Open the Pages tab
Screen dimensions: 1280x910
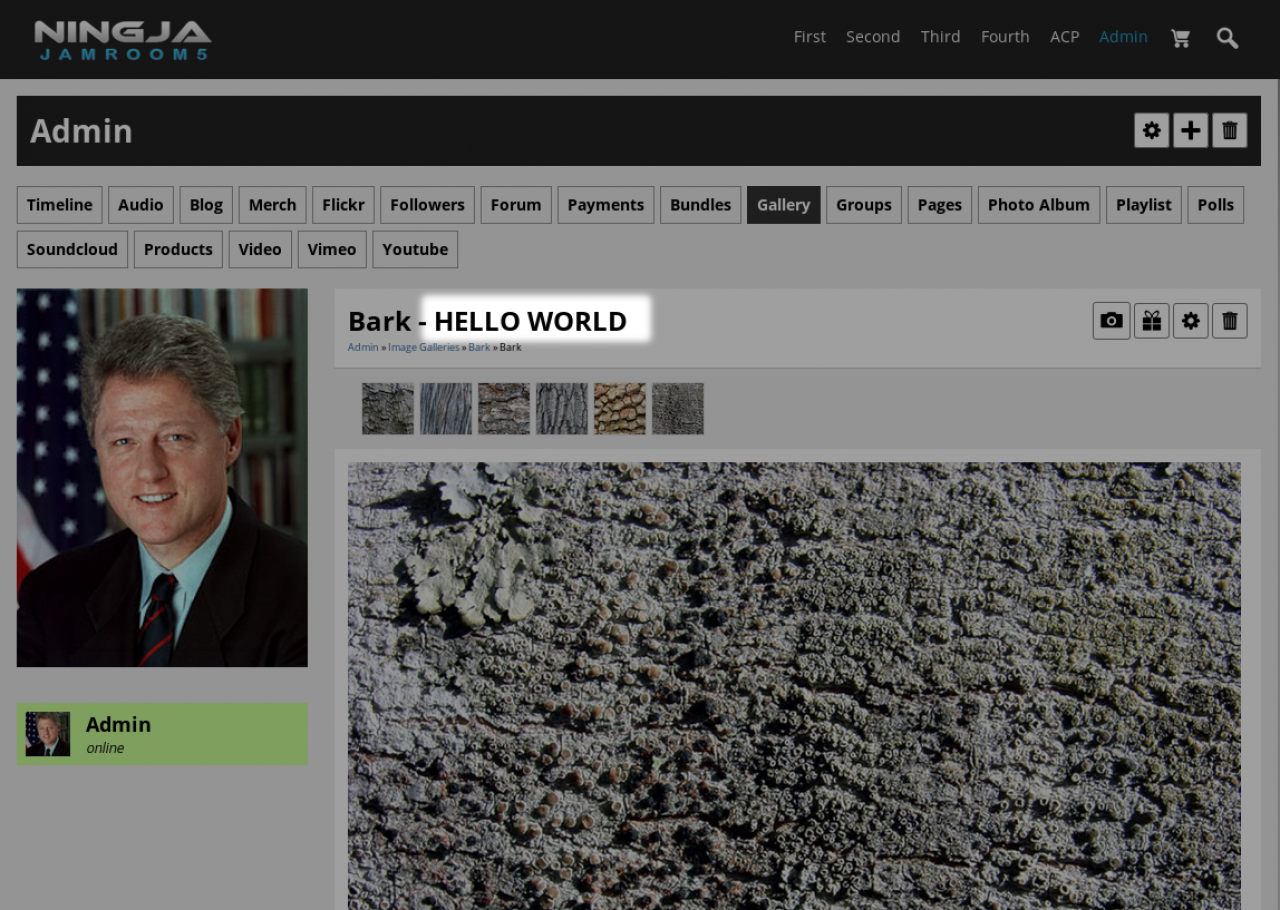(x=940, y=205)
